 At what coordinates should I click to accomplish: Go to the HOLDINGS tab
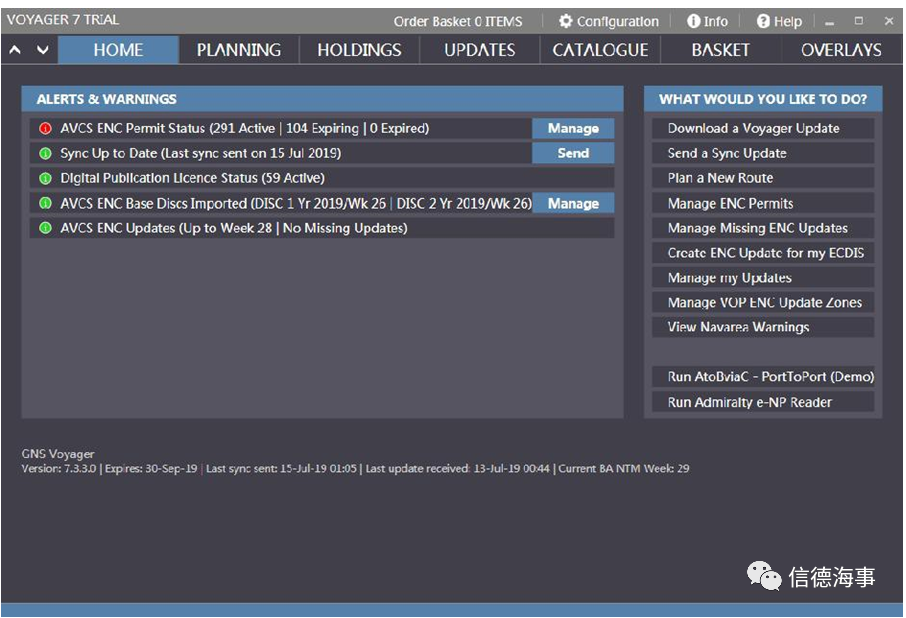pos(359,50)
